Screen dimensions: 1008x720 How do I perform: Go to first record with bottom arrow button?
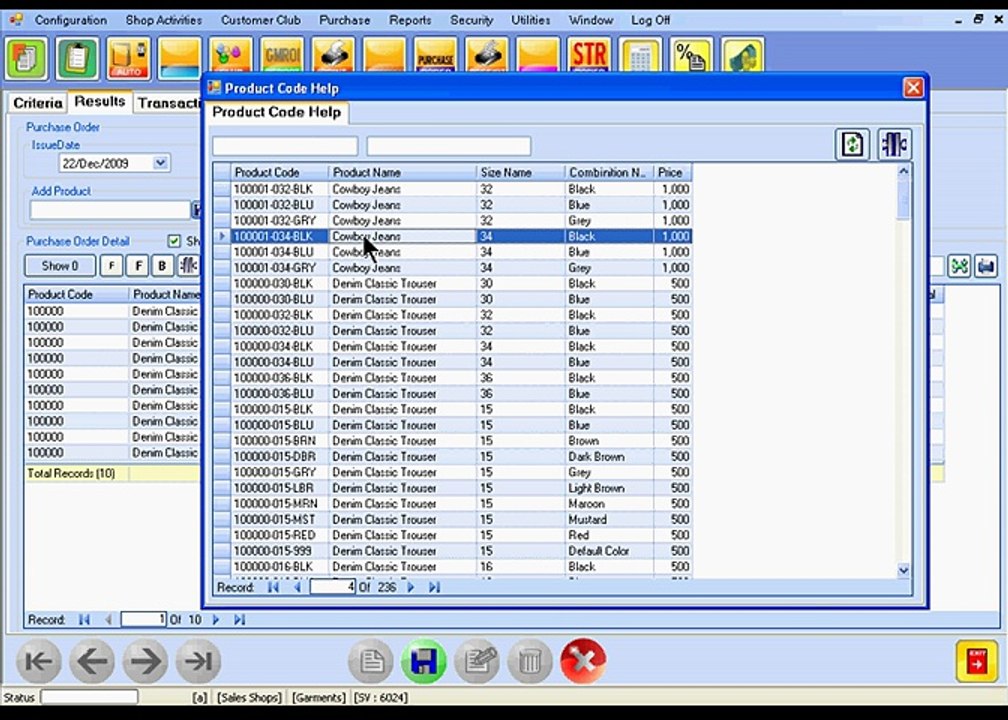point(39,661)
